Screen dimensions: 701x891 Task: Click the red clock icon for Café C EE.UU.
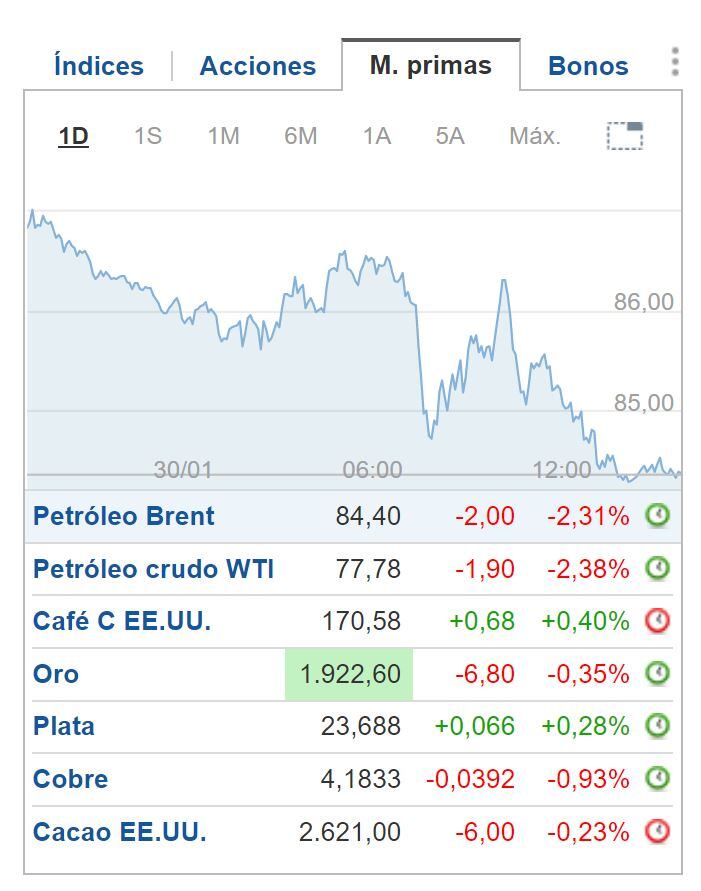point(660,621)
